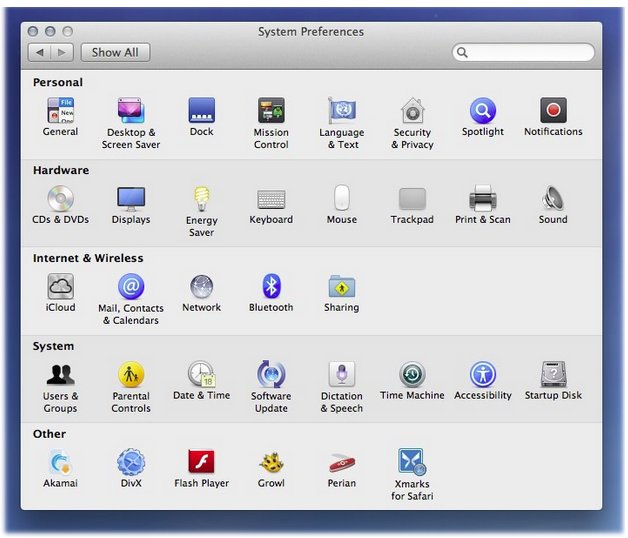Go forward with the right arrow button
The image size is (628, 538).
pyautogui.click(x=62, y=52)
